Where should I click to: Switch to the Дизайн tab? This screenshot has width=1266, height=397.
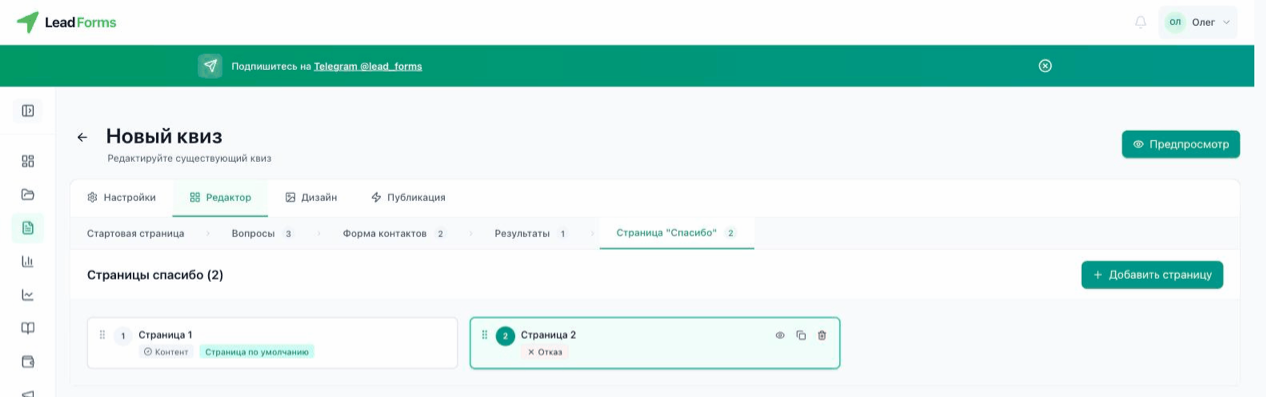point(311,197)
